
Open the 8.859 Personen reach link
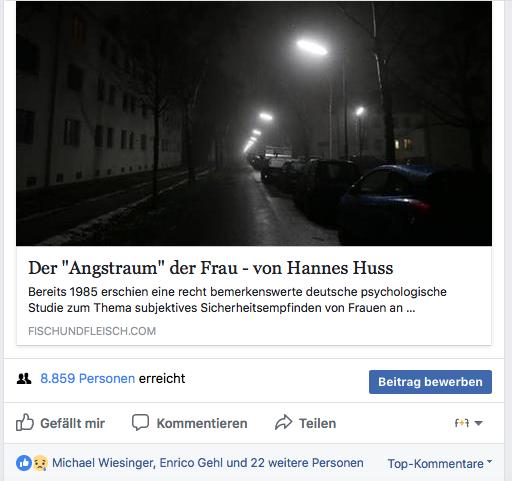87,379
